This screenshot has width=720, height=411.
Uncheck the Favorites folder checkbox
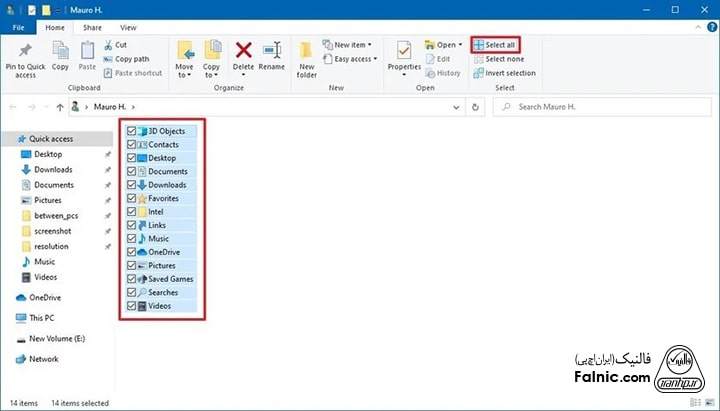point(132,199)
